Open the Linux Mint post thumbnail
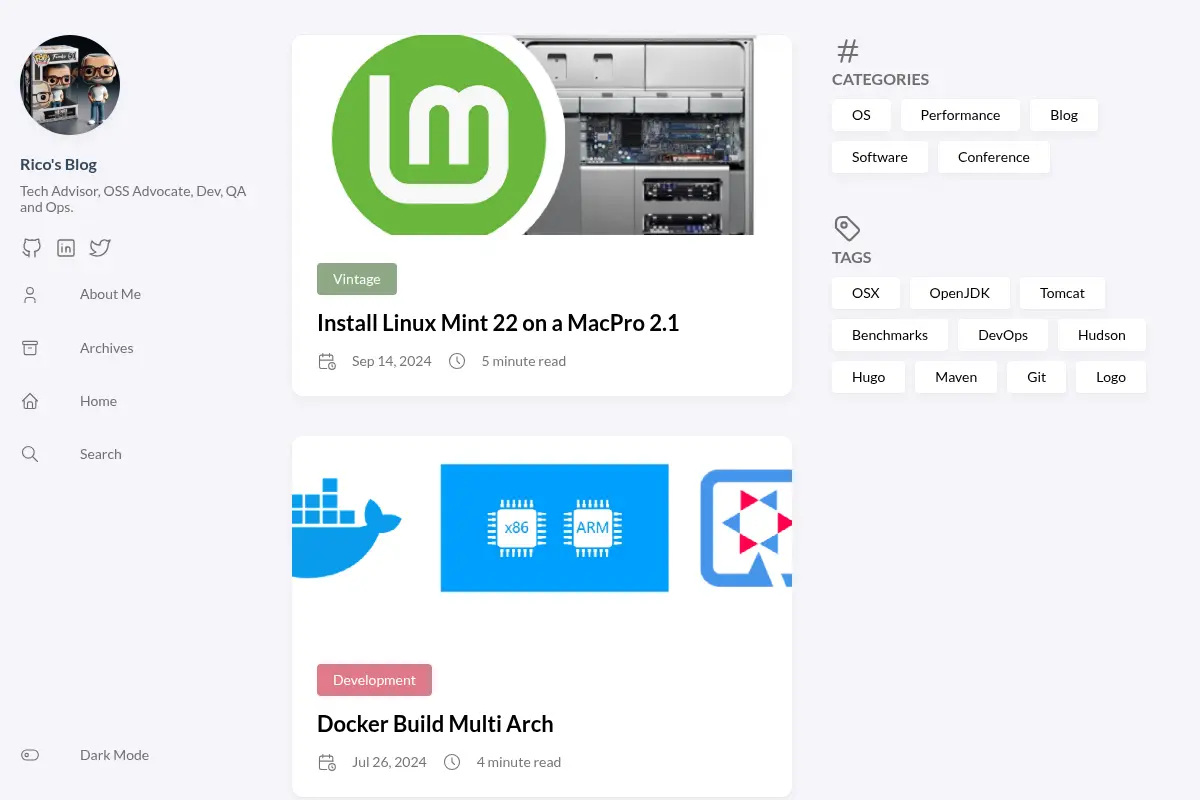 coord(542,135)
